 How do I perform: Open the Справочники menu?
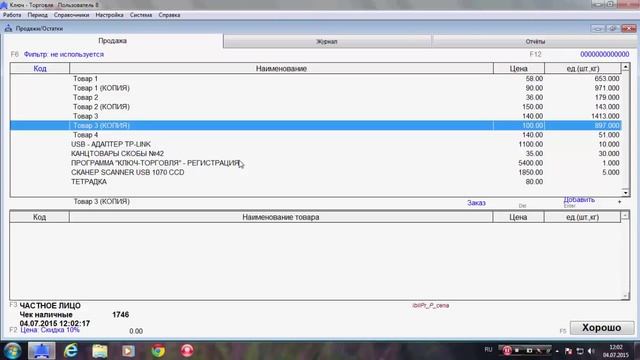[71, 15]
